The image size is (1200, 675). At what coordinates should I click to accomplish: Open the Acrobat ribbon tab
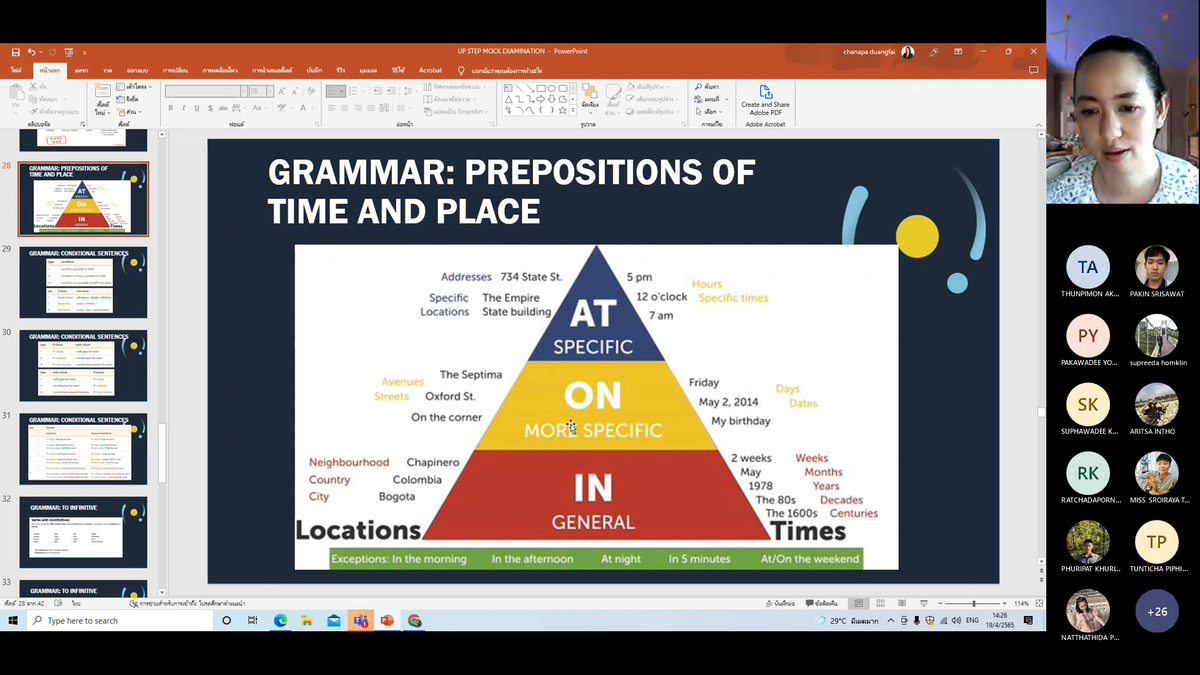430,70
